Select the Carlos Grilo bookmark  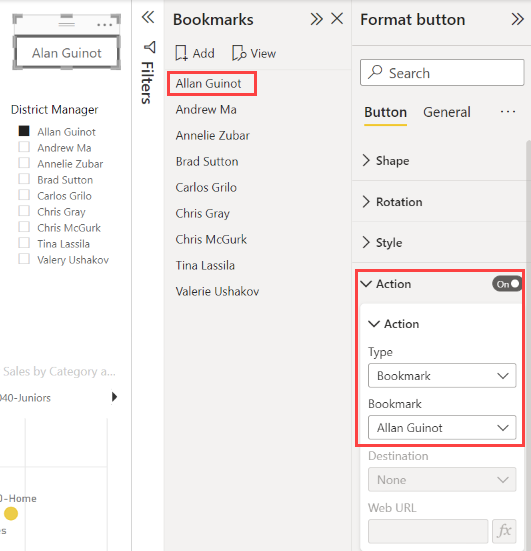coord(206,188)
